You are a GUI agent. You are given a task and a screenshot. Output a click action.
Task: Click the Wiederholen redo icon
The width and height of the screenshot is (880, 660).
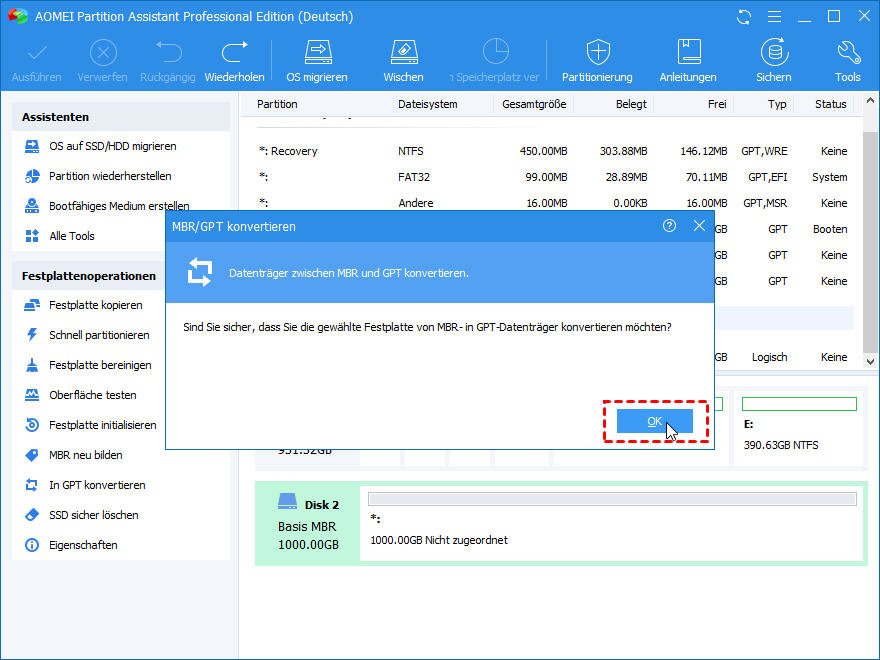[235, 53]
